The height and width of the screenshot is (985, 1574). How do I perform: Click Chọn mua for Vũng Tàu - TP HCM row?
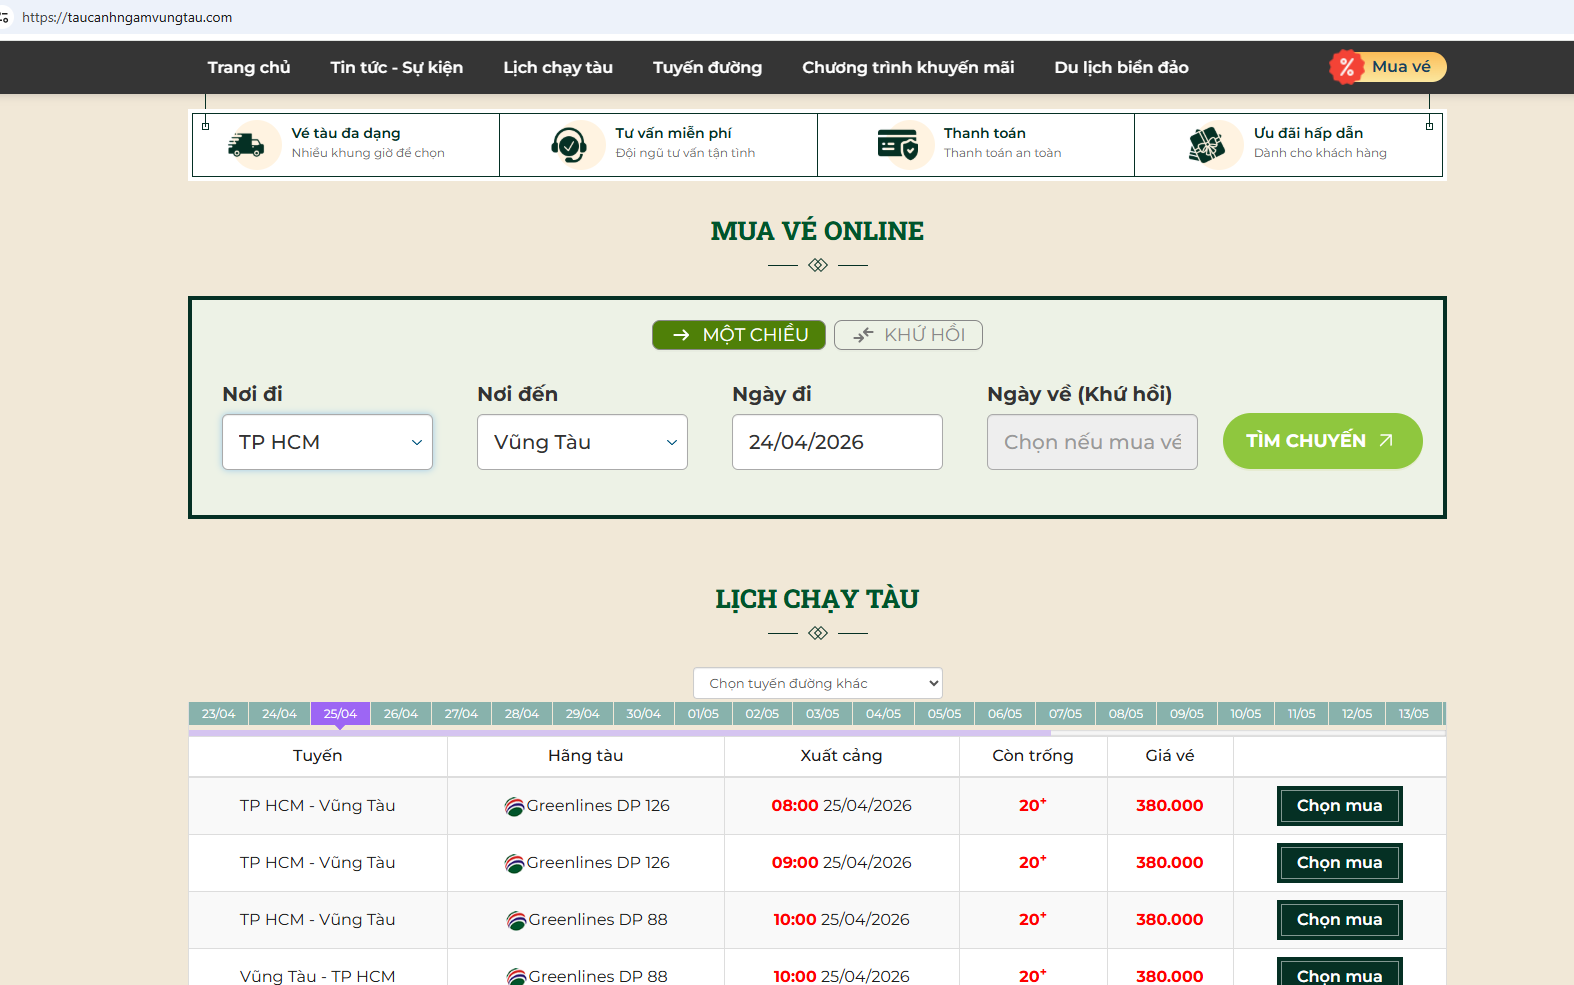1339,973
